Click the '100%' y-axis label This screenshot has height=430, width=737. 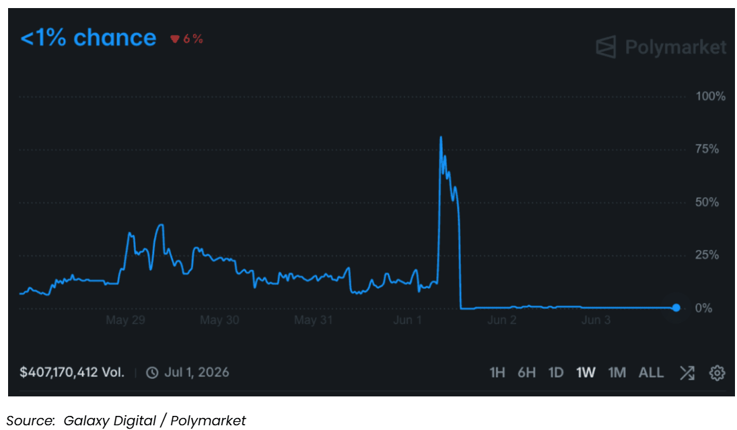click(x=711, y=96)
